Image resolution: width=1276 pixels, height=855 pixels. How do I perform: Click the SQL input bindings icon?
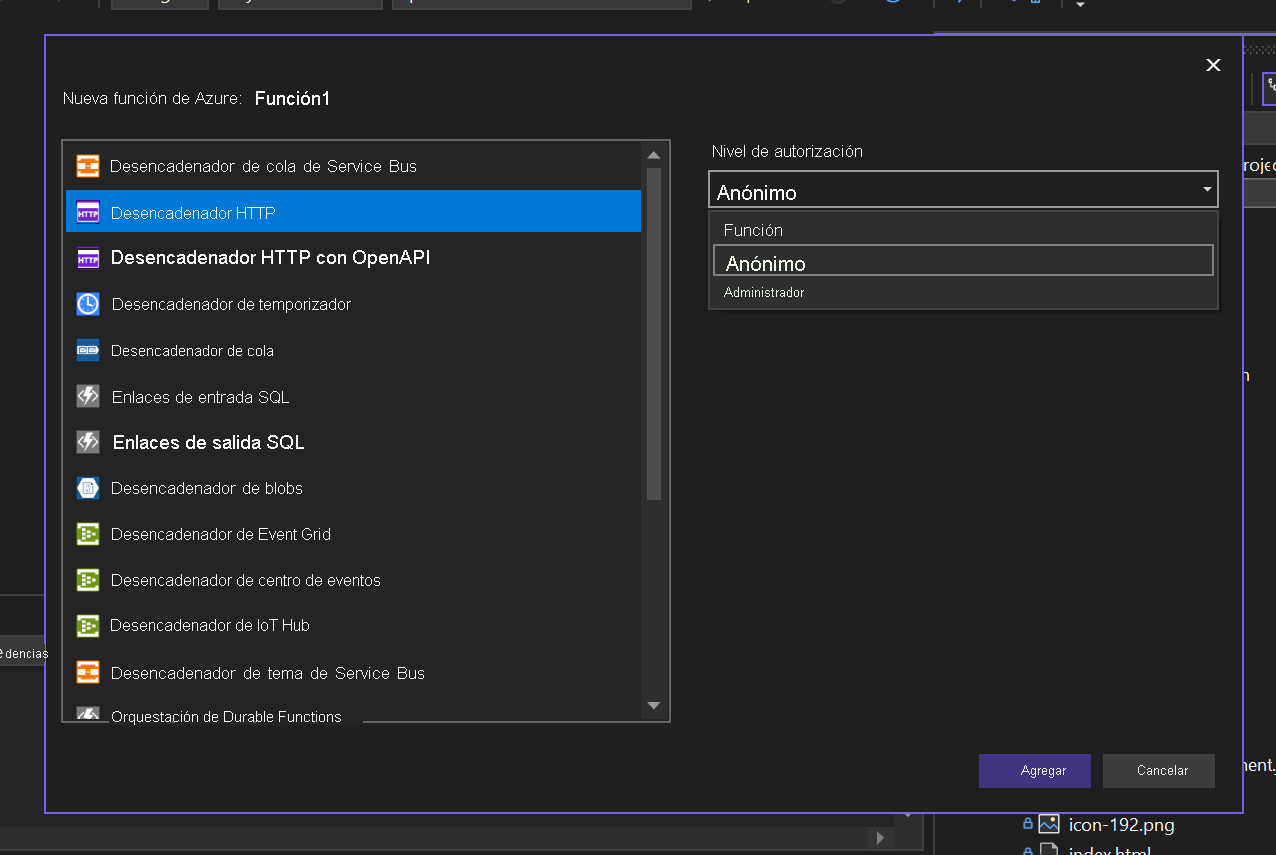[x=88, y=397]
